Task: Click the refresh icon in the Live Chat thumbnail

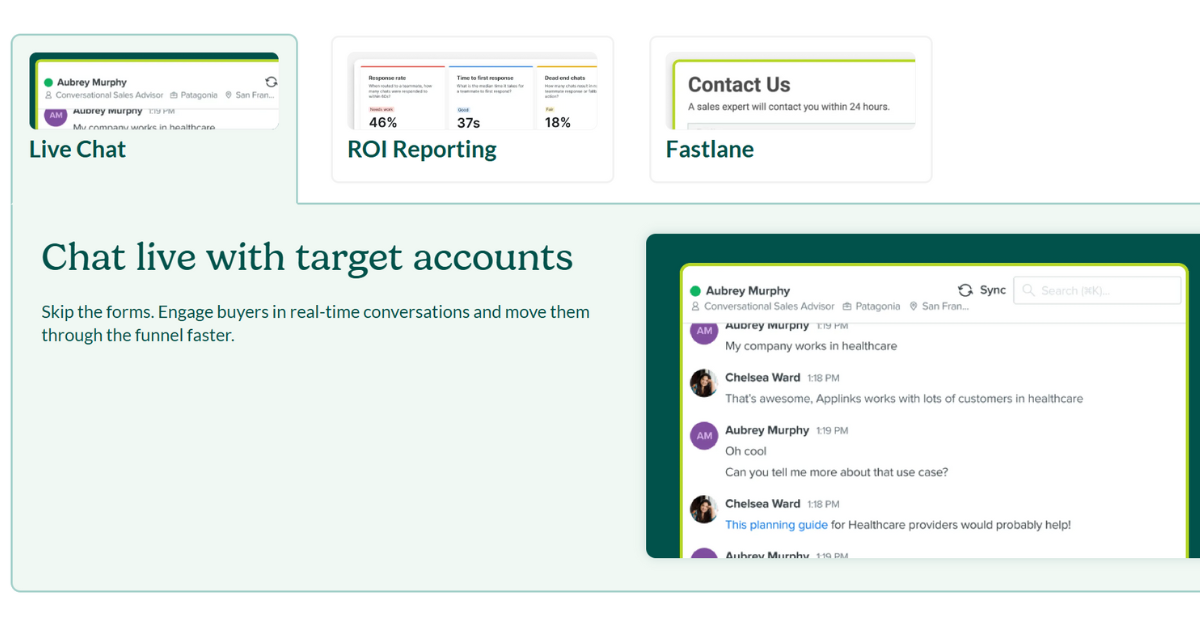Action: click(x=271, y=82)
